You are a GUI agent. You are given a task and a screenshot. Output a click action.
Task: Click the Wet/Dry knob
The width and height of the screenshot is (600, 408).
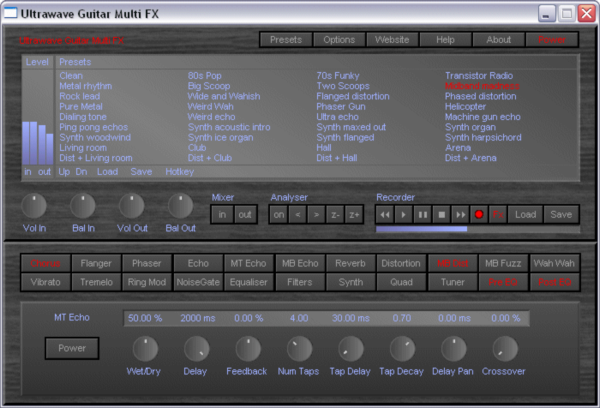tap(146, 349)
